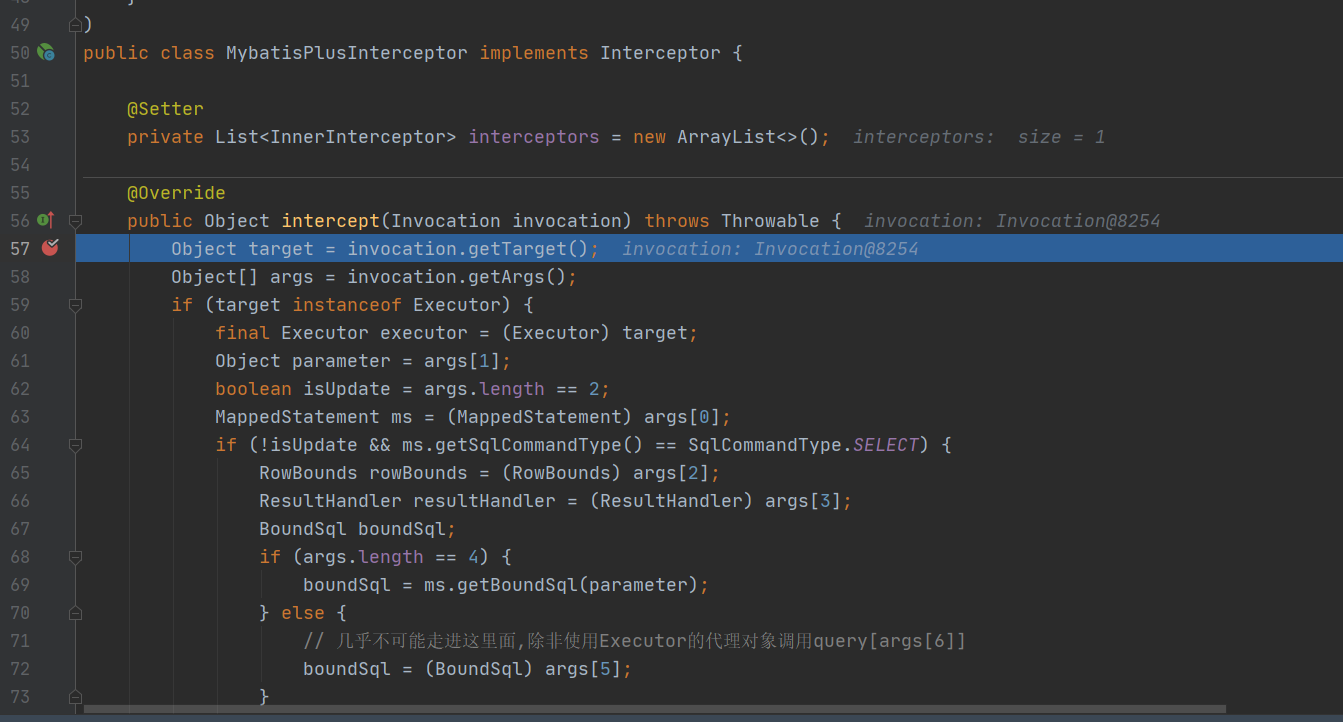This screenshot has width=1343, height=722.
Task: Click the Throwable exception type
Action: pyautogui.click(x=770, y=221)
